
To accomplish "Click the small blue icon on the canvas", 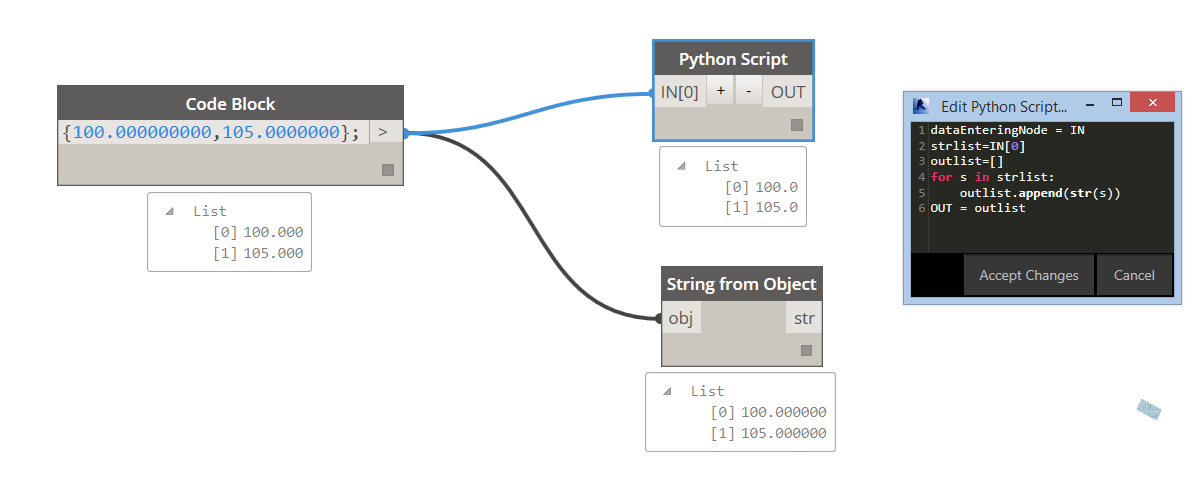I will pyautogui.click(x=1149, y=409).
